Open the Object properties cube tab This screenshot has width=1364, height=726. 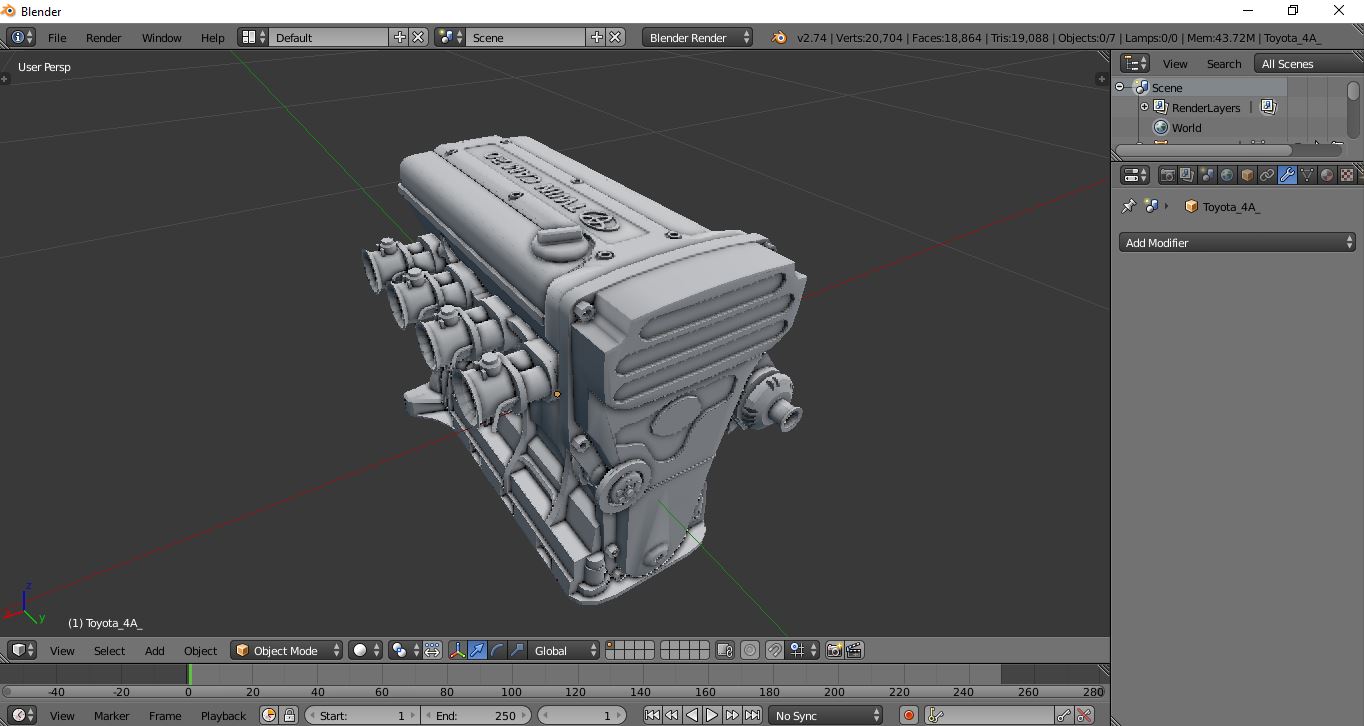click(x=1247, y=175)
